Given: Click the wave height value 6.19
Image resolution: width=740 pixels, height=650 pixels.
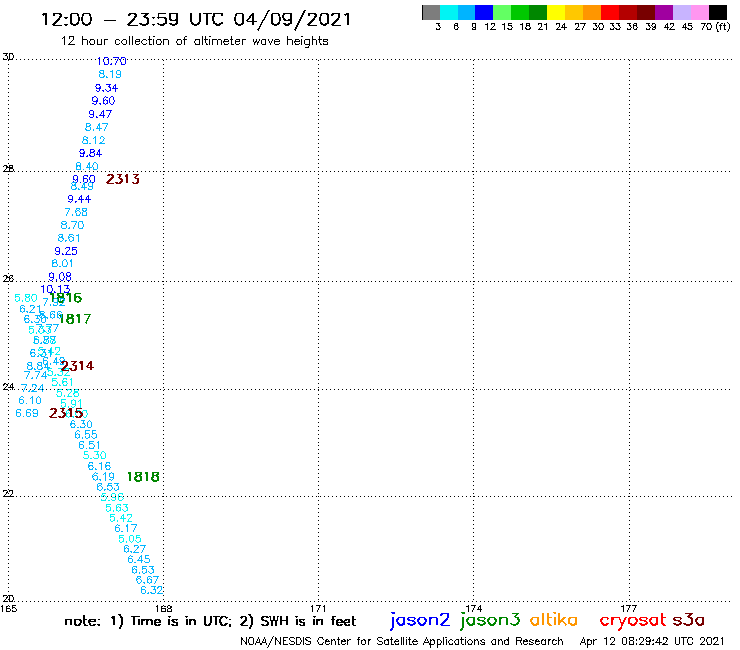Looking at the screenshot, I should pyautogui.click(x=103, y=477).
